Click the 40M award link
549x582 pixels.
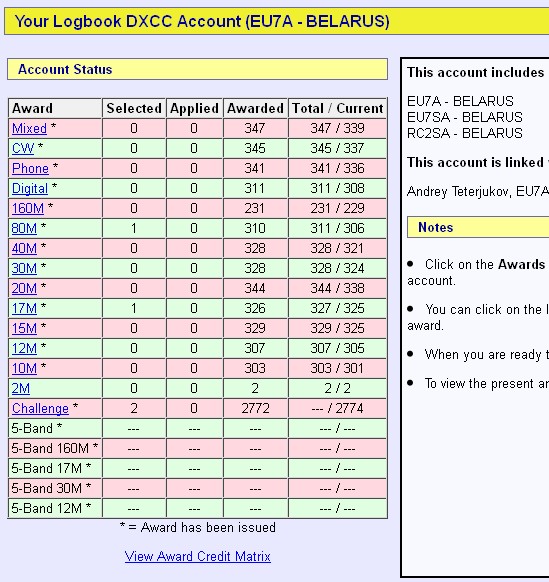(x=24, y=248)
